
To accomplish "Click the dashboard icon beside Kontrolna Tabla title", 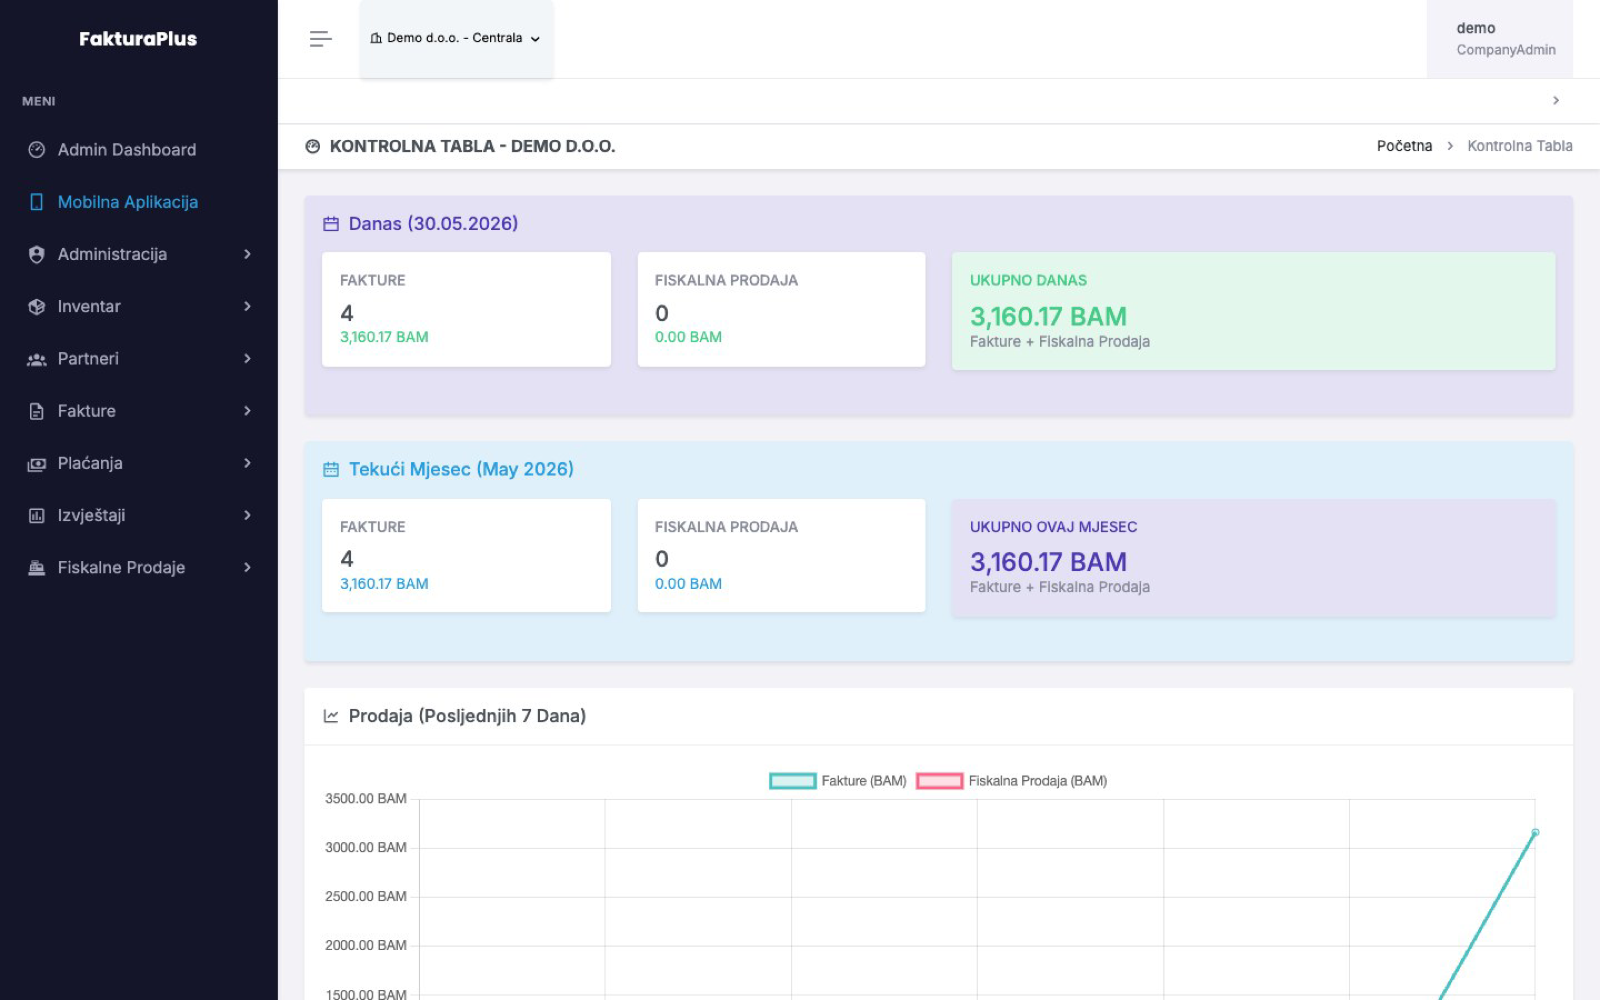I will point(313,146).
